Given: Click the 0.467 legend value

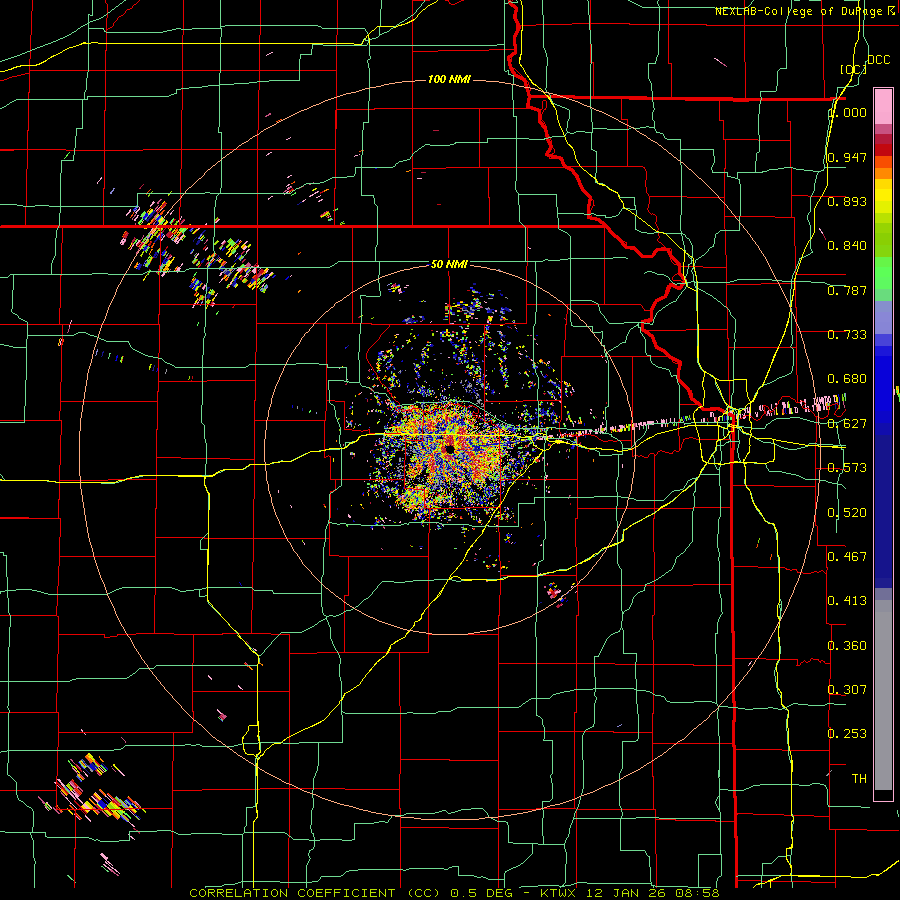Looking at the screenshot, I should (847, 557).
